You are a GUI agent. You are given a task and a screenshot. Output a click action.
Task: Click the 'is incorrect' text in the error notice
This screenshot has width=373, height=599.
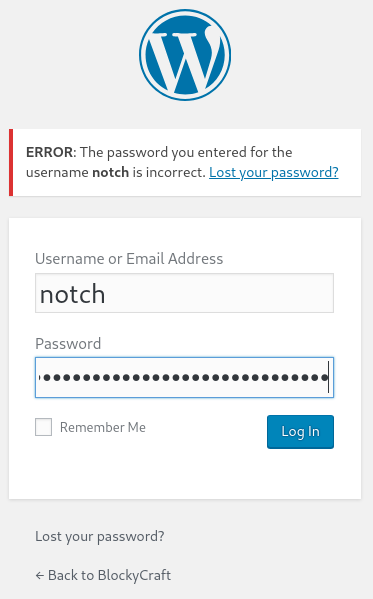pos(169,172)
